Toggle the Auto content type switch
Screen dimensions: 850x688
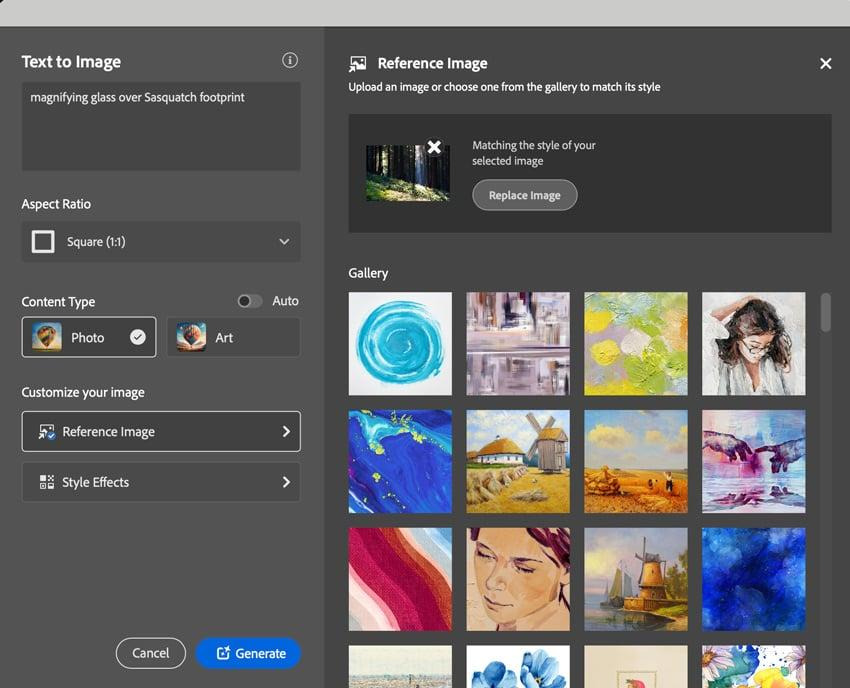click(249, 301)
